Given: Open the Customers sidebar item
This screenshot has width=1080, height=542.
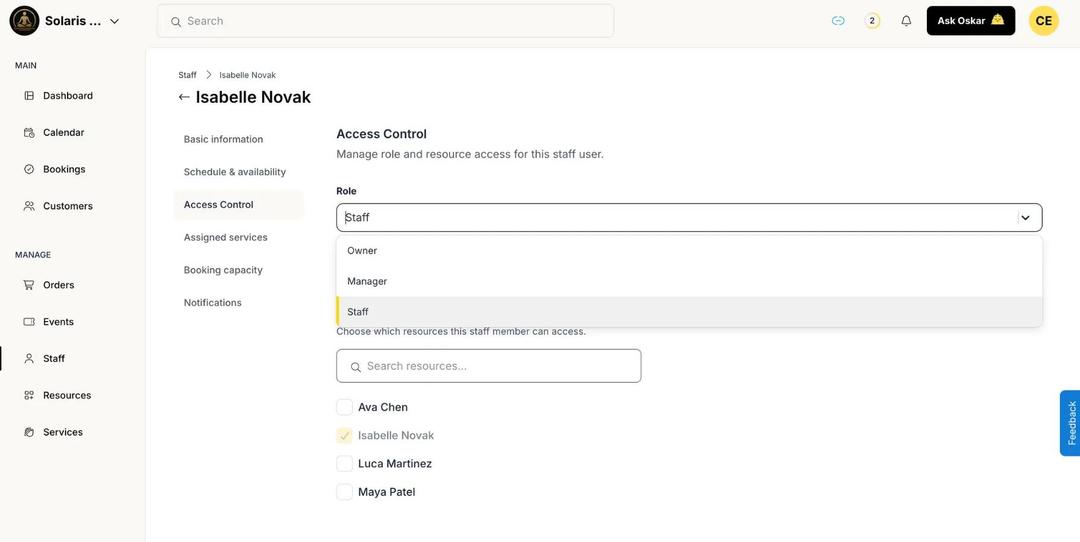Looking at the screenshot, I should click(67, 206).
